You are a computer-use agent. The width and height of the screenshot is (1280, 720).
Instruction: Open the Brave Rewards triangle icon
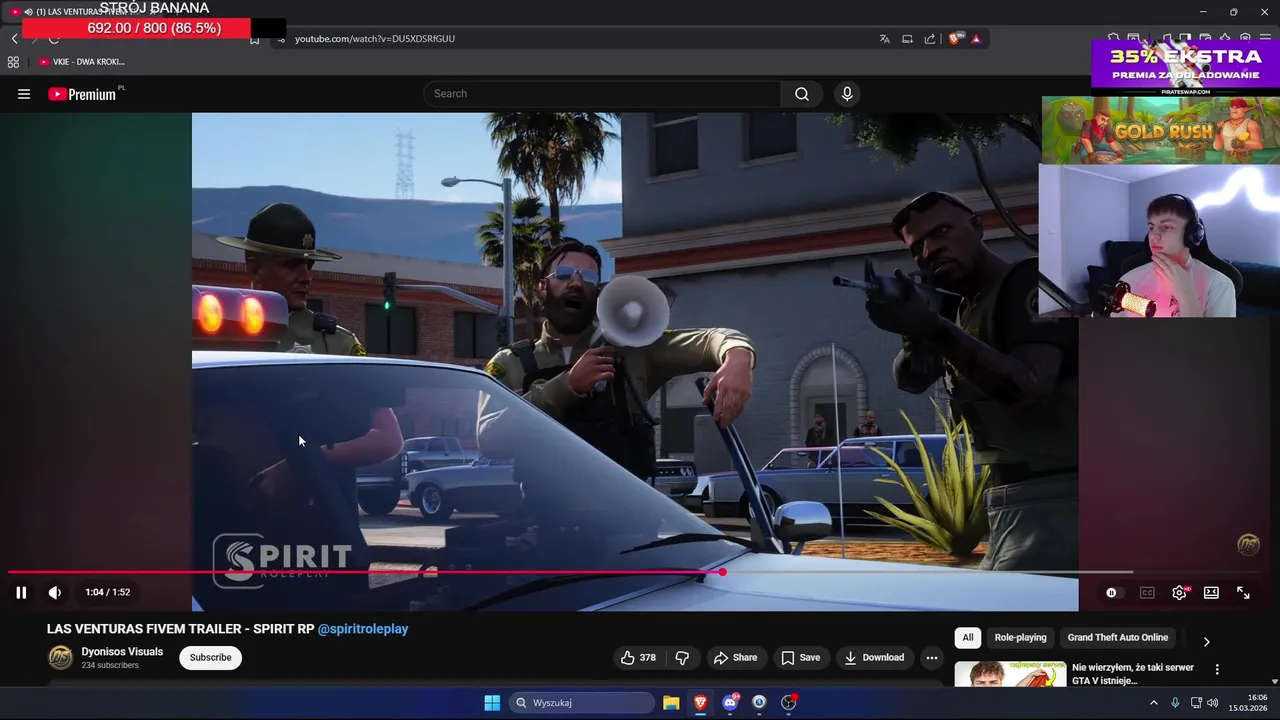(976, 39)
